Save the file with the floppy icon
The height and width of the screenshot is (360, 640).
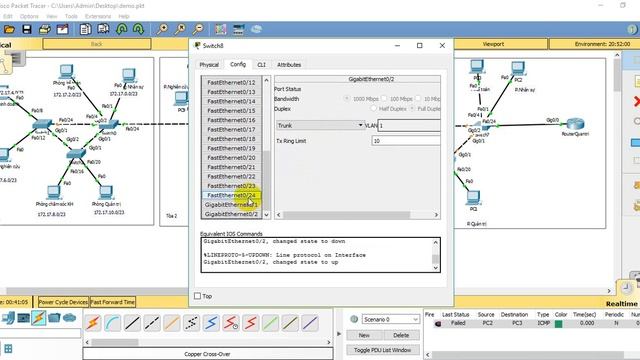point(27,29)
